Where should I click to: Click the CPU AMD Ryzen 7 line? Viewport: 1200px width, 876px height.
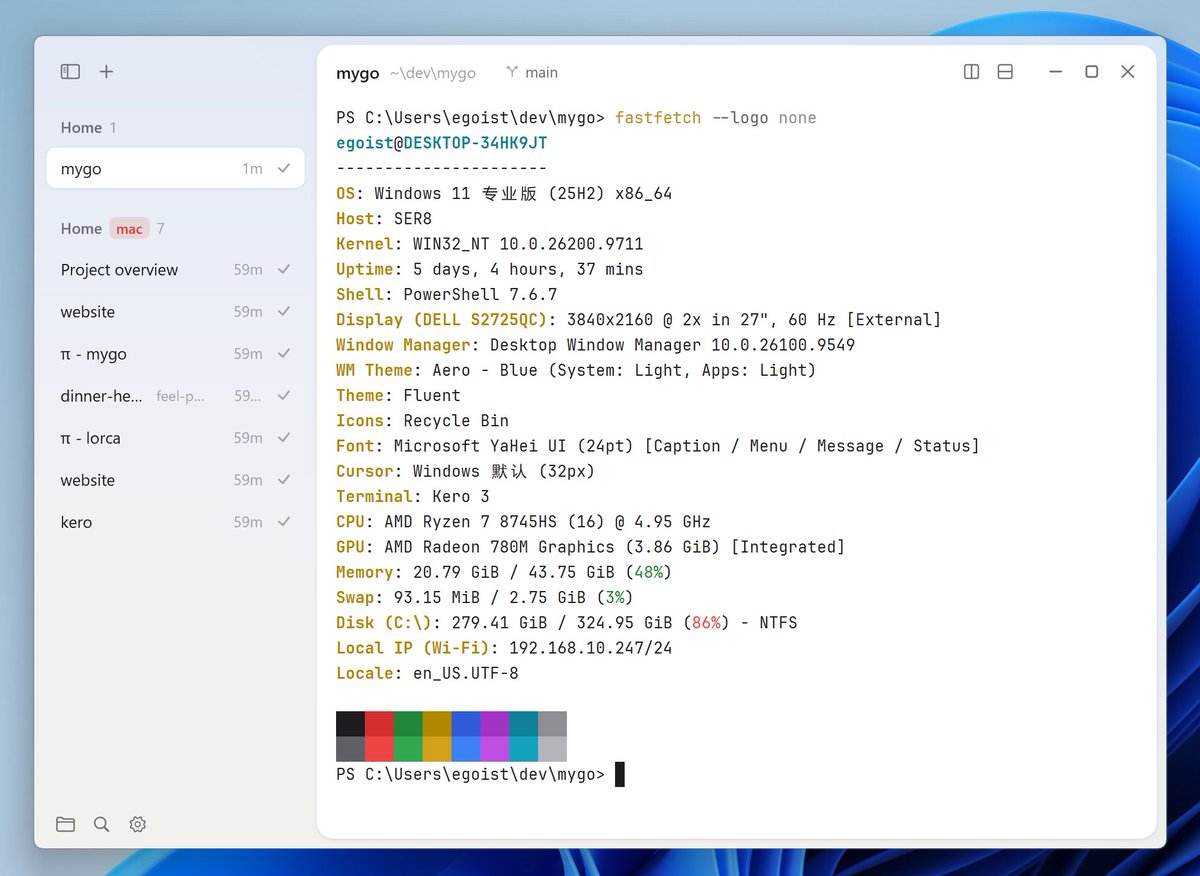tap(523, 522)
